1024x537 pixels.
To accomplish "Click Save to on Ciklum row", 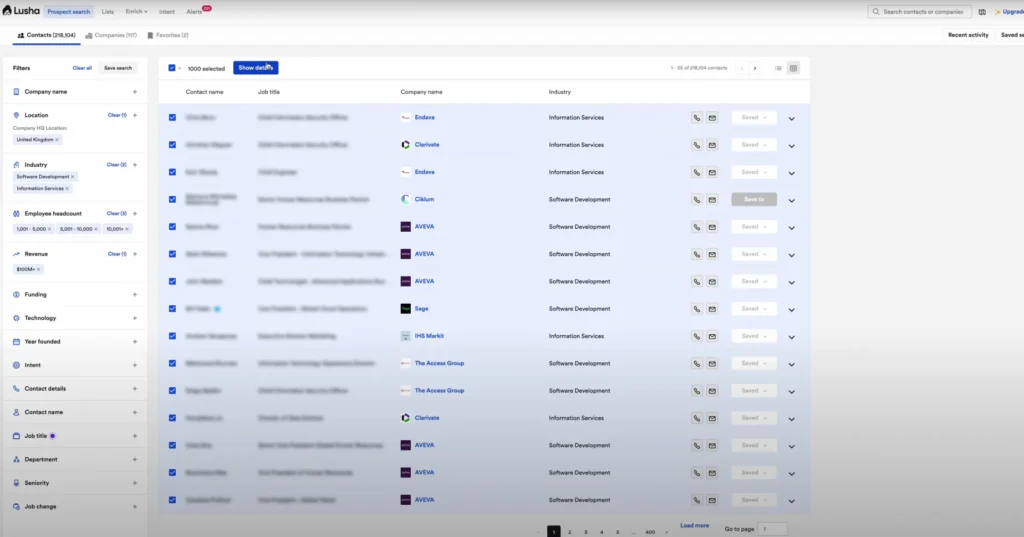I will [754, 200].
